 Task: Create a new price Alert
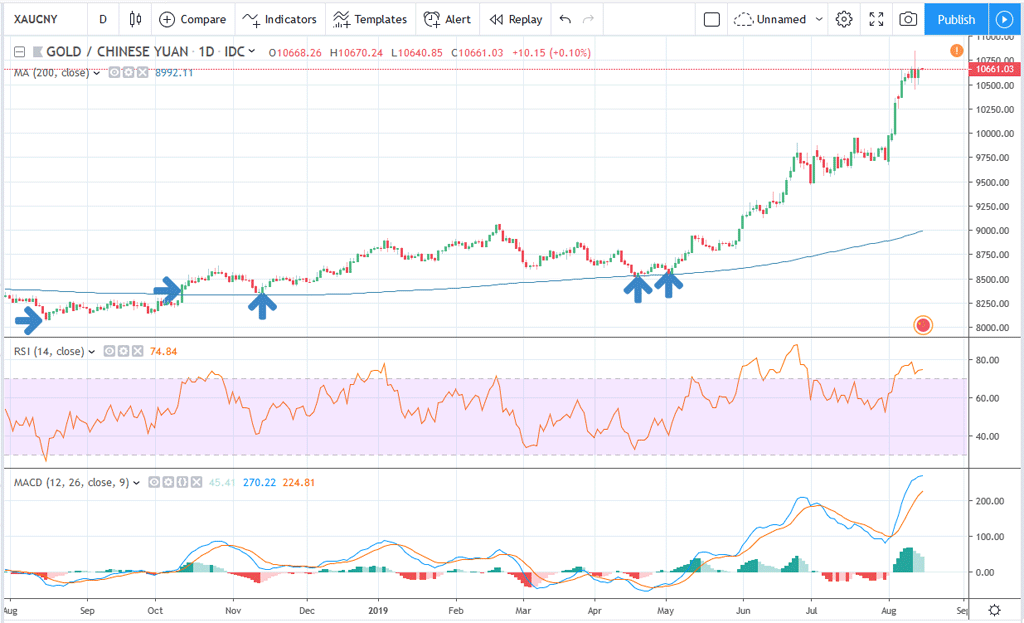(x=446, y=19)
